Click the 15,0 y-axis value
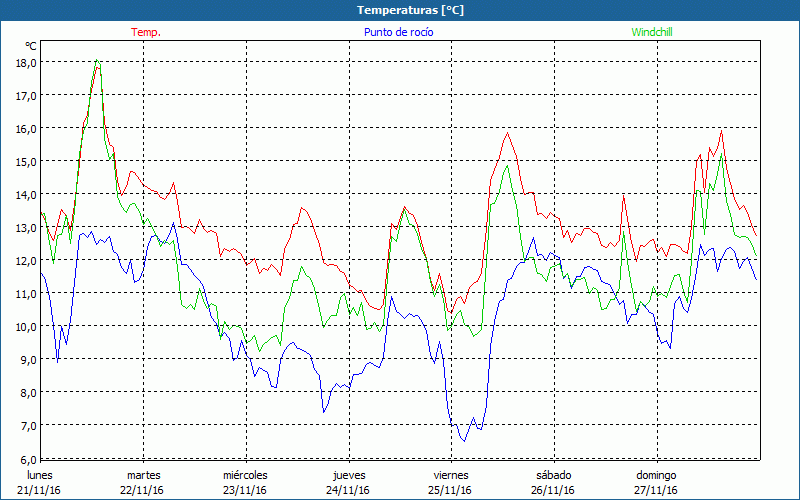The image size is (800, 500). [x=26, y=161]
